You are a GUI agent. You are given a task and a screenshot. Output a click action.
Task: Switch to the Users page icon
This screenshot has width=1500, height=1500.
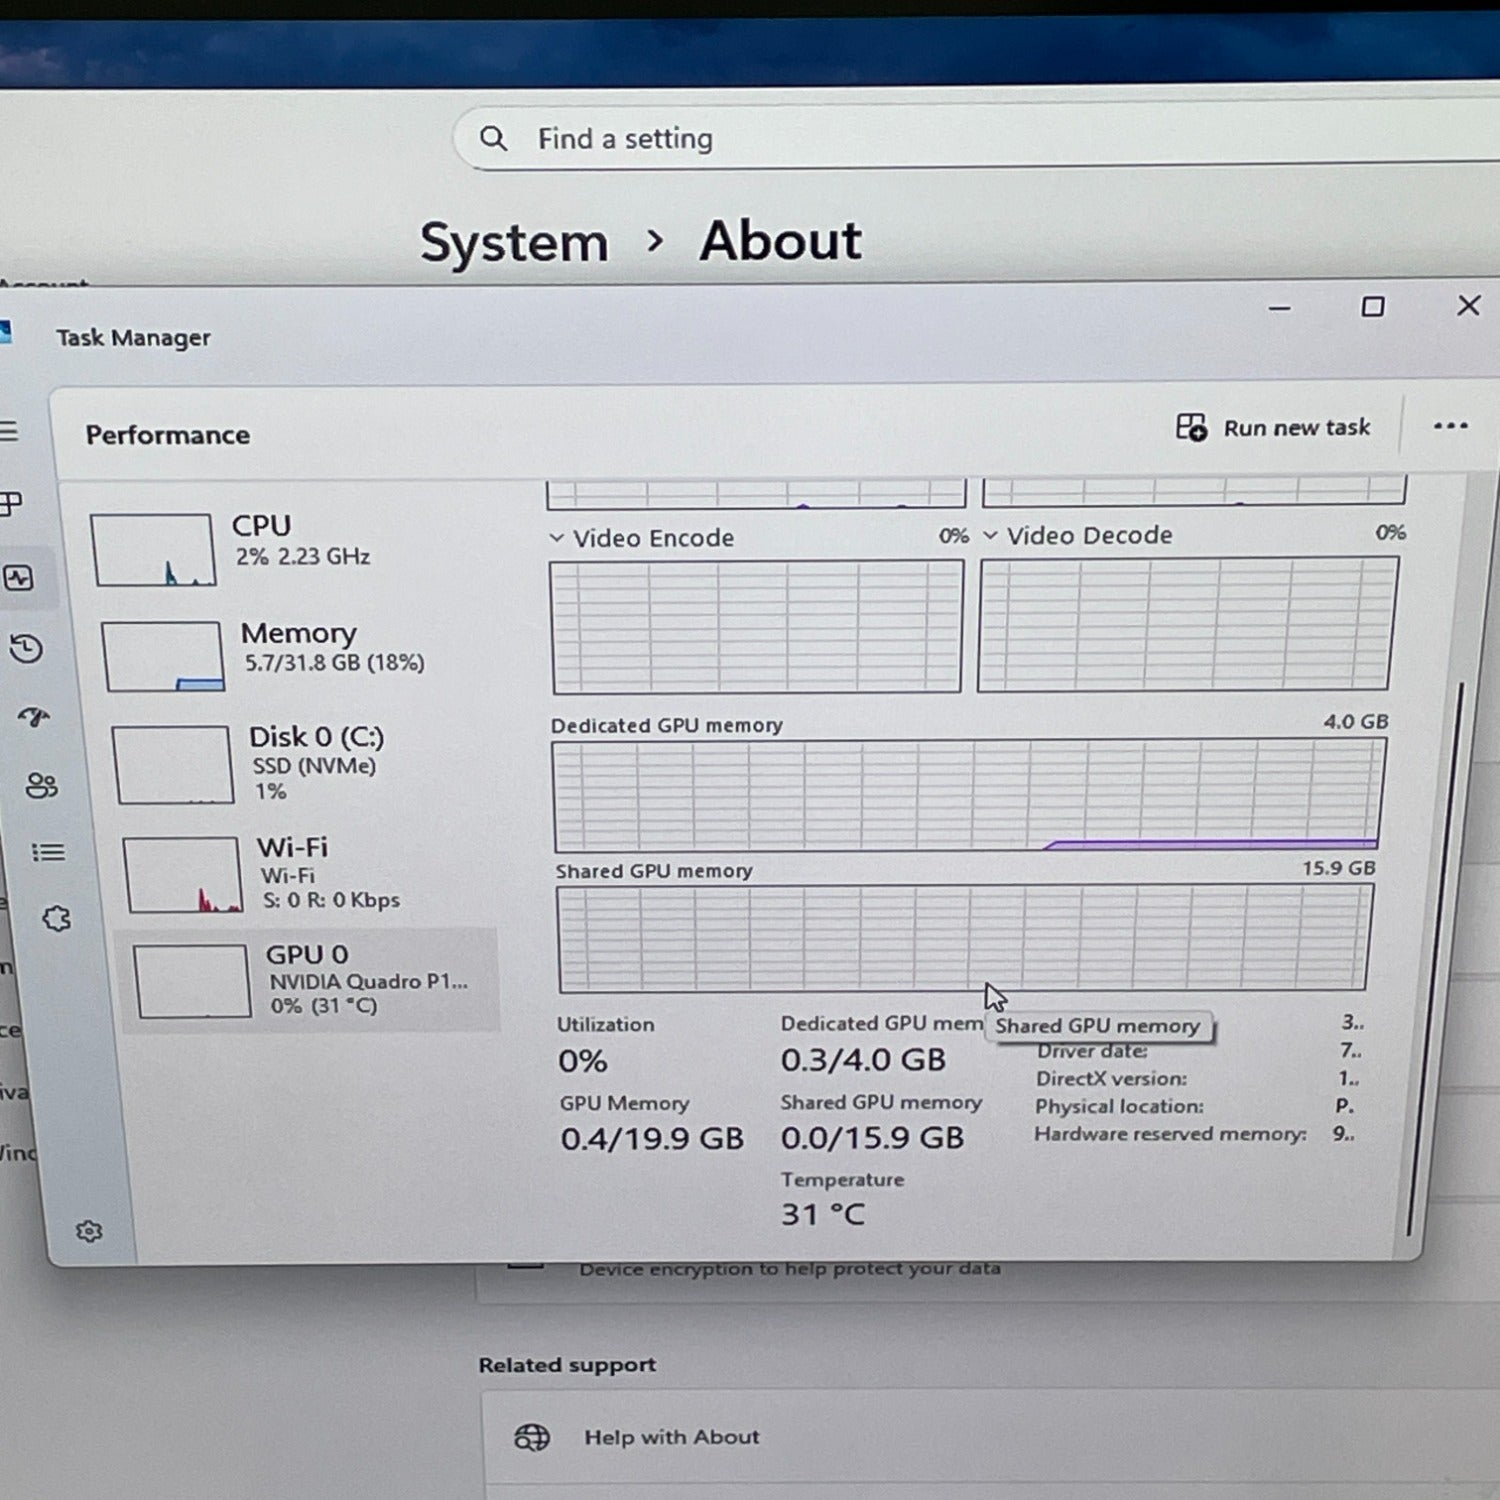point(41,785)
